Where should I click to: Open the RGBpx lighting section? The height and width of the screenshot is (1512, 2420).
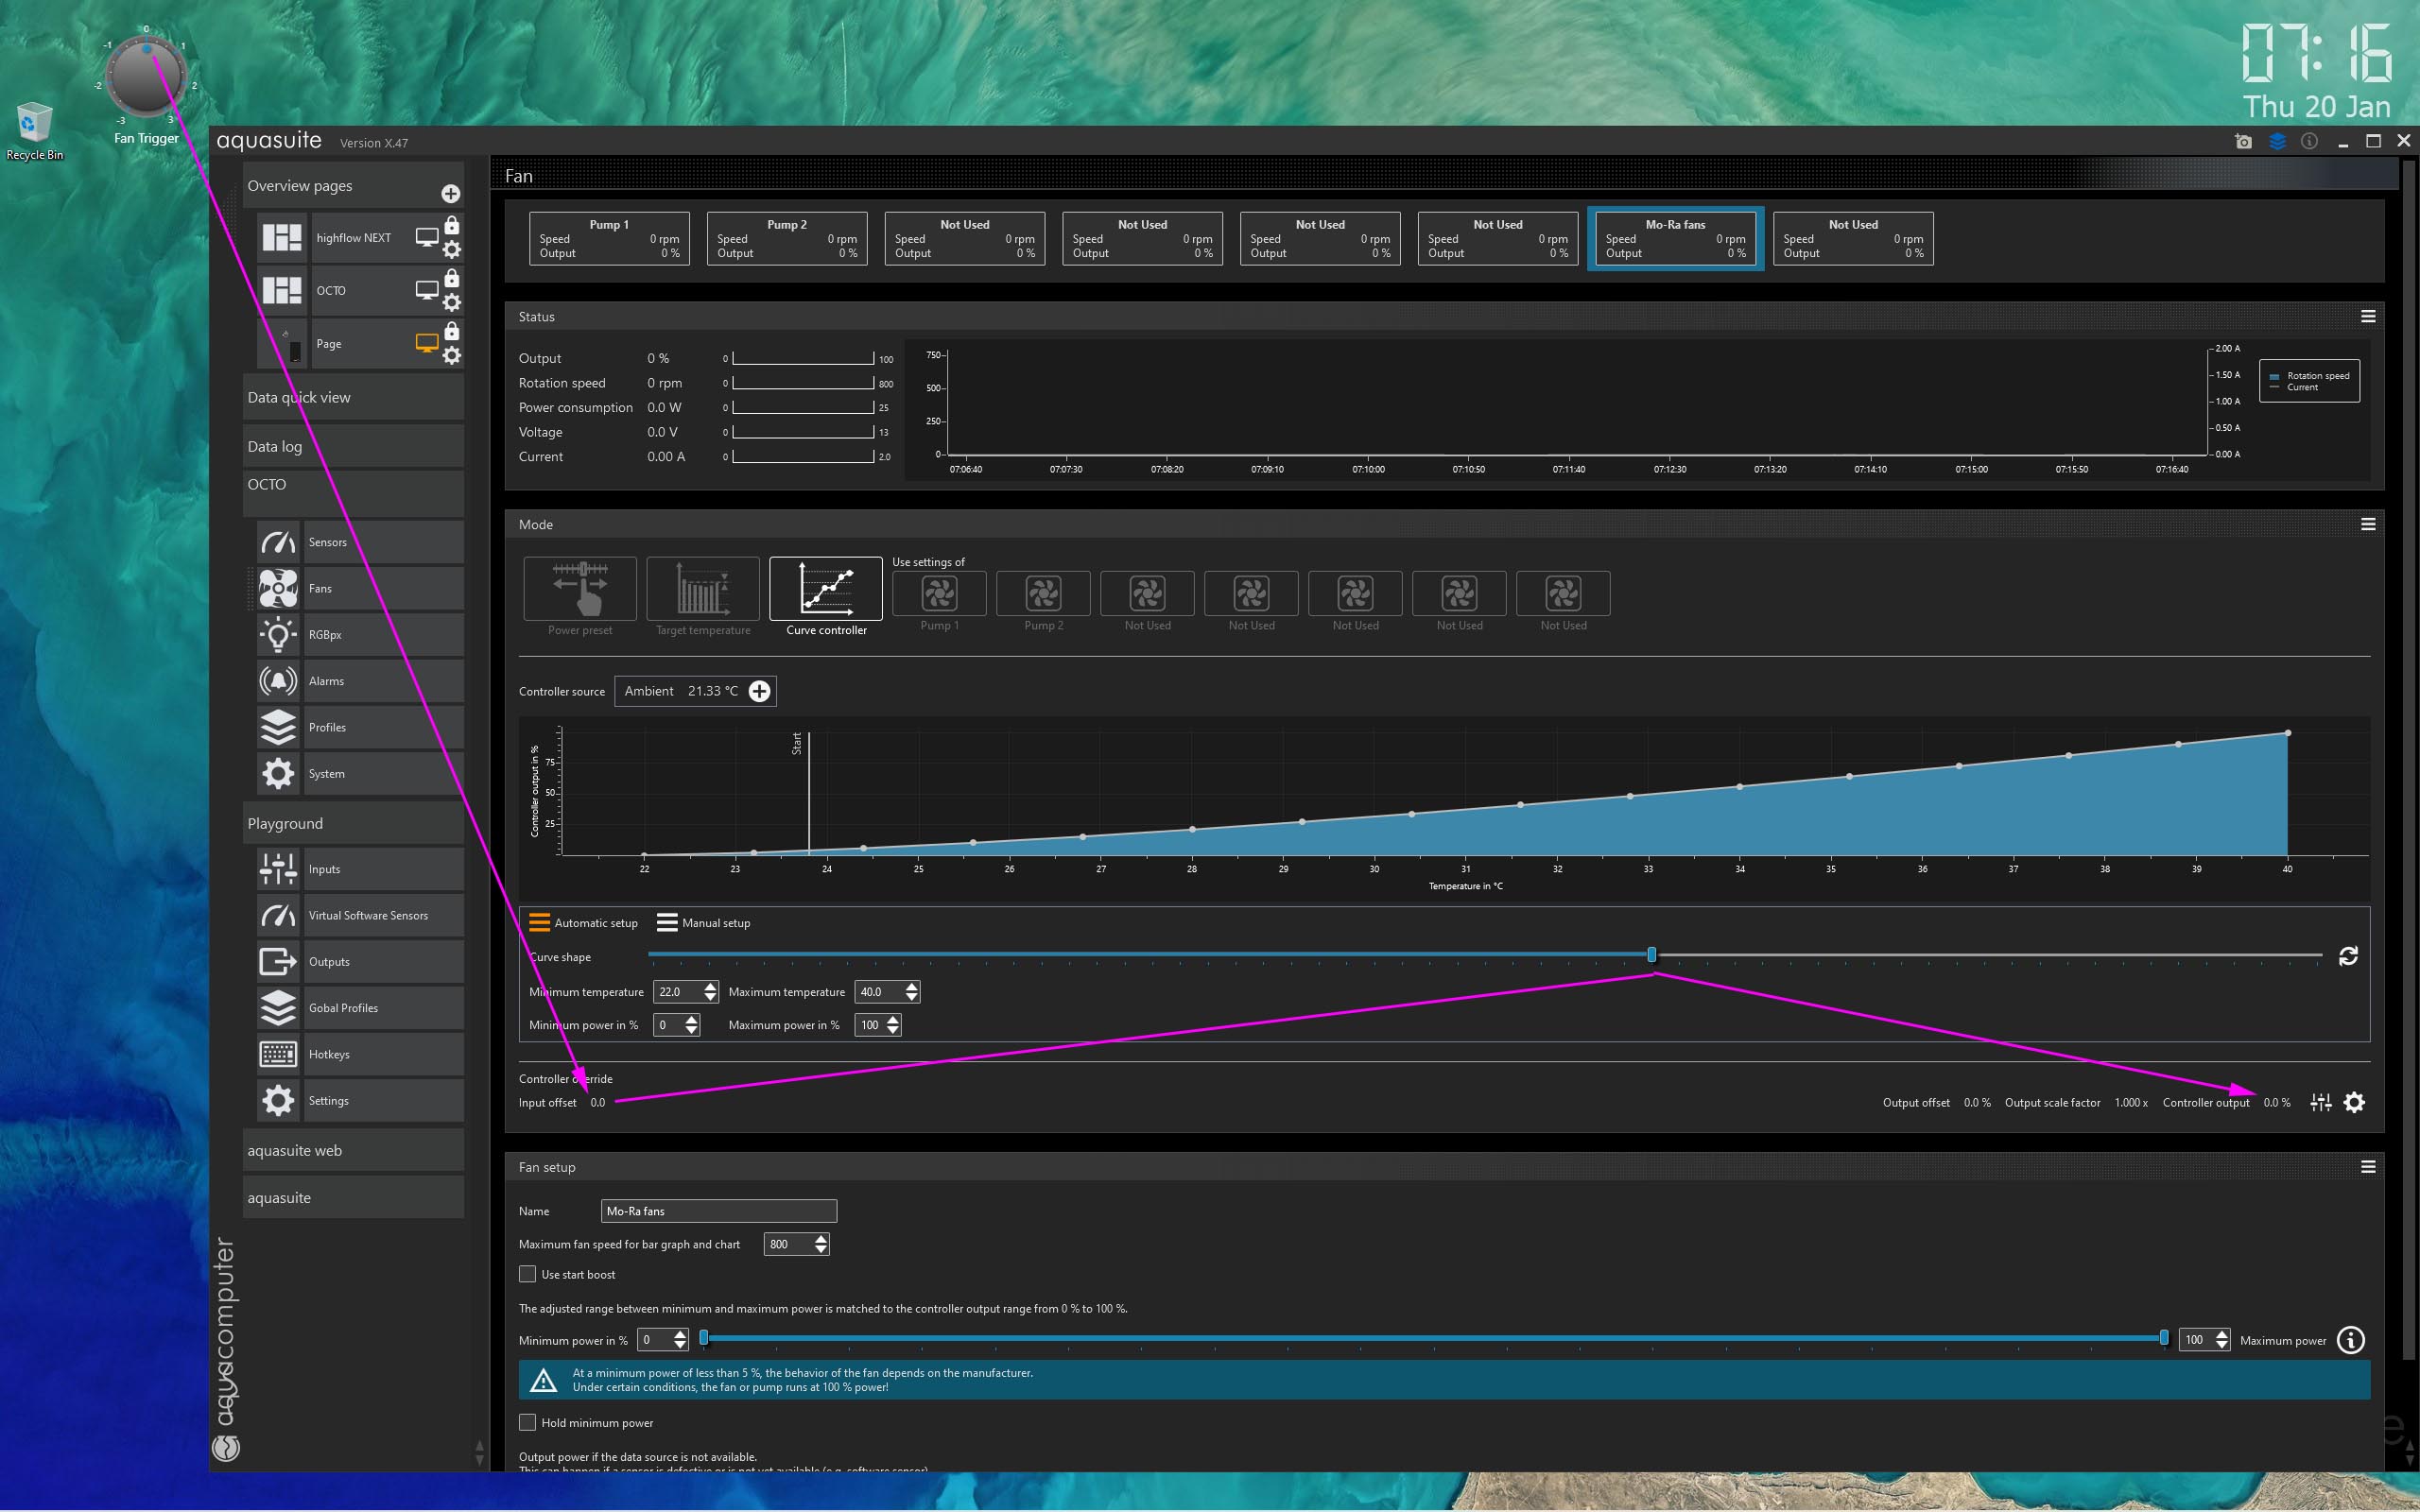coord(325,635)
